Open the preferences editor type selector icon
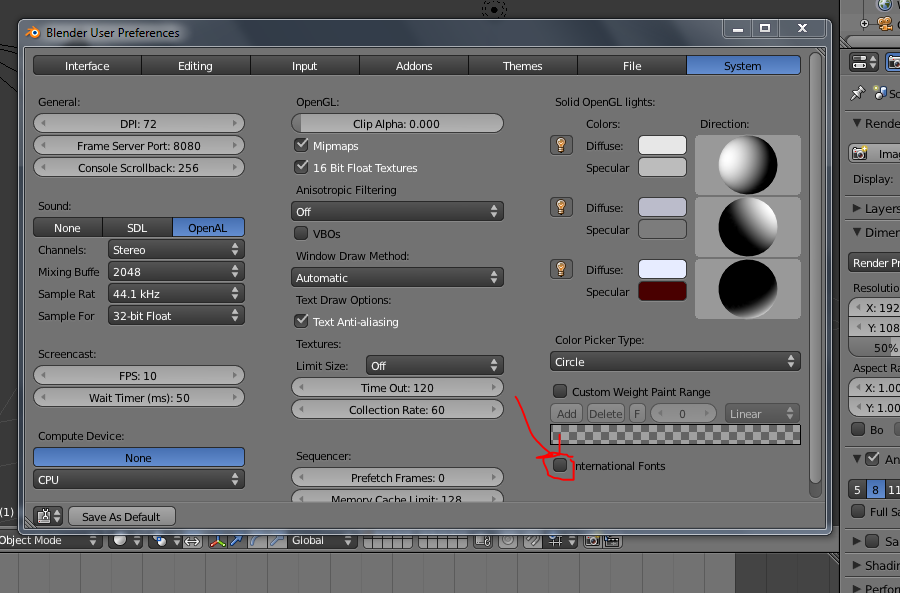The width and height of the screenshot is (900, 593). pos(48,517)
